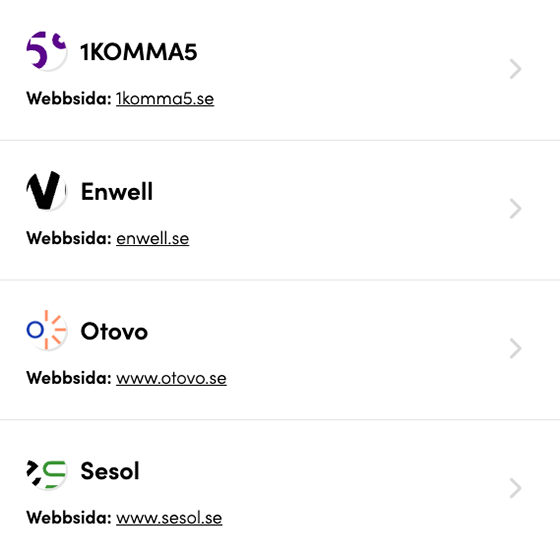
Task: Open the Sesol row arrow
Action: pos(515,488)
